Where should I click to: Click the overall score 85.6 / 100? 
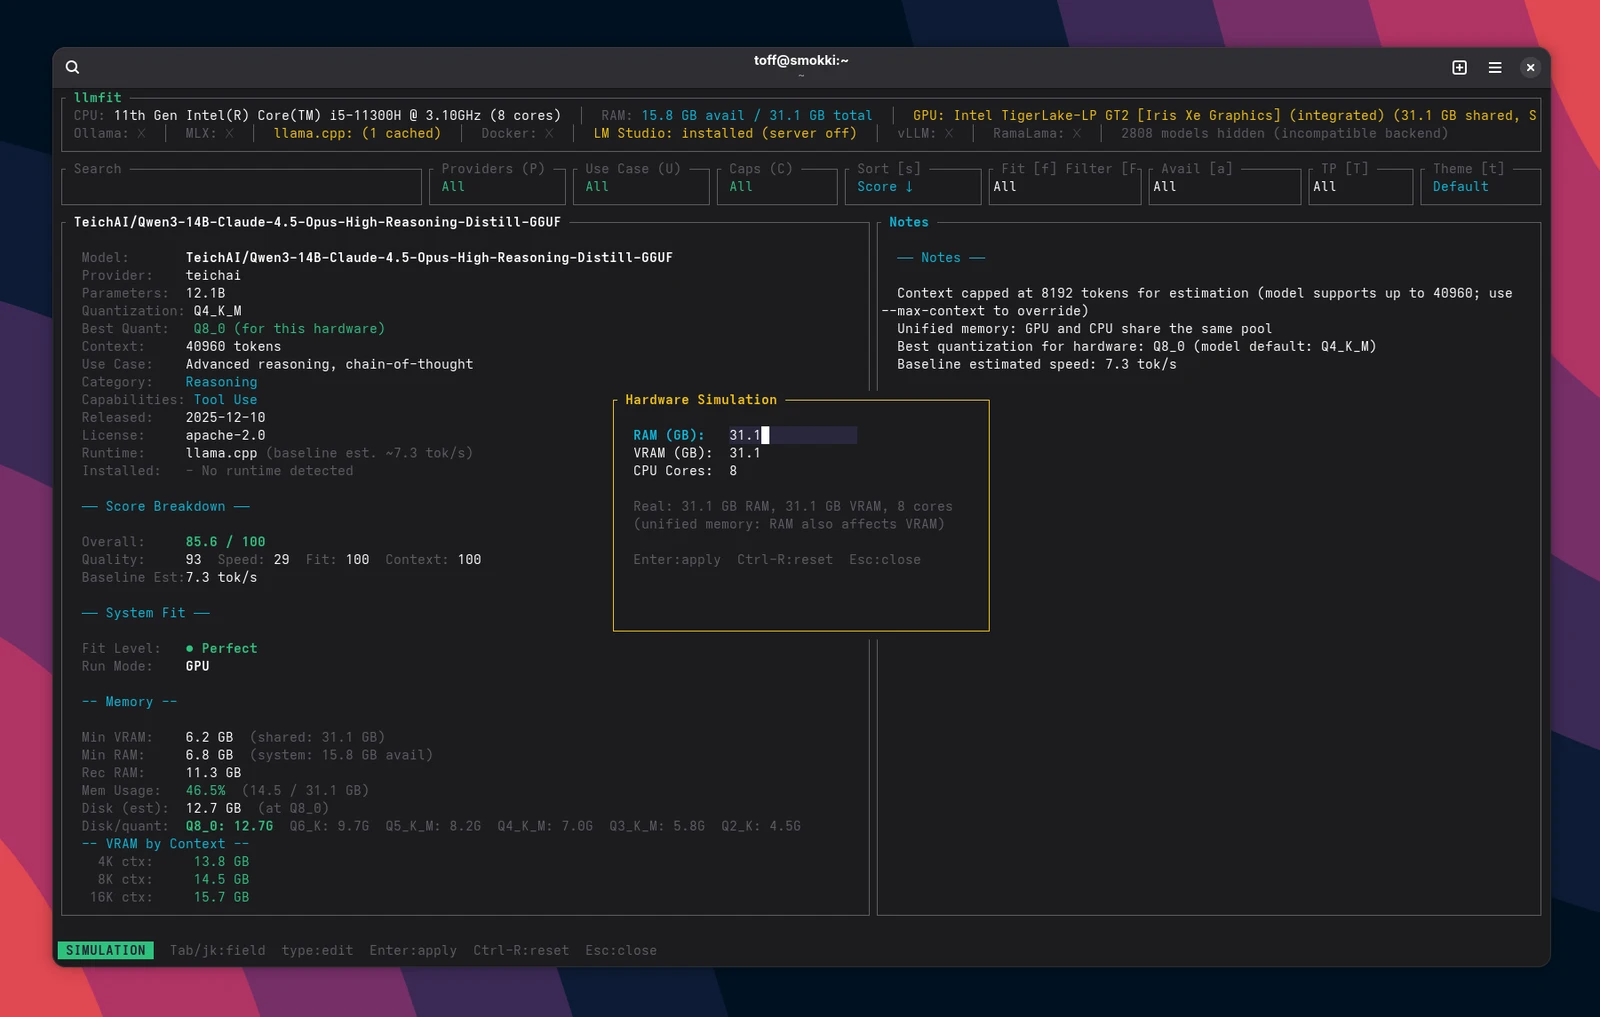point(225,542)
